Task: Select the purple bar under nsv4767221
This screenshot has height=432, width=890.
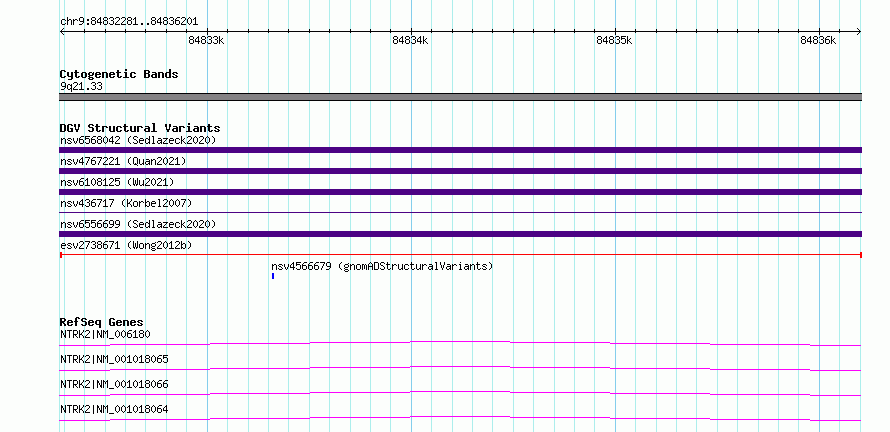Action: 460,171
